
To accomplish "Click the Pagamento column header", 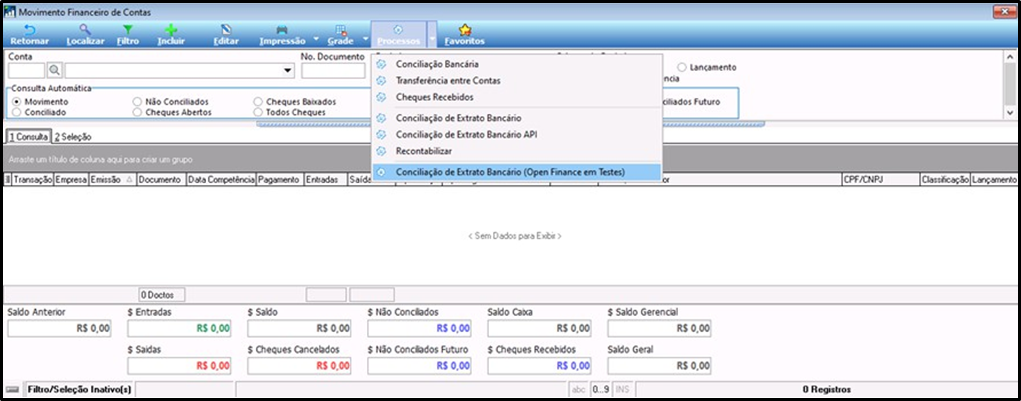I will (x=279, y=180).
